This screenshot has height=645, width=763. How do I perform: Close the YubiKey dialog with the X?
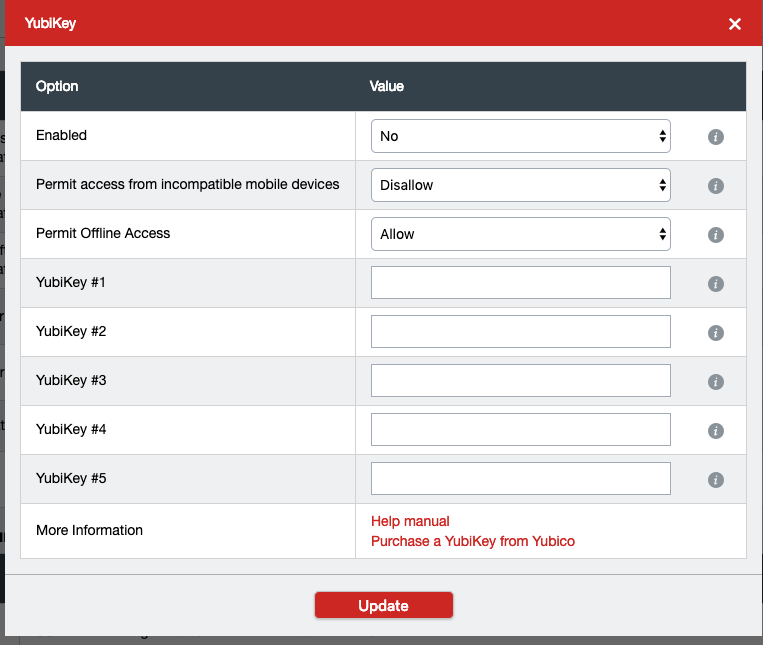click(x=734, y=24)
